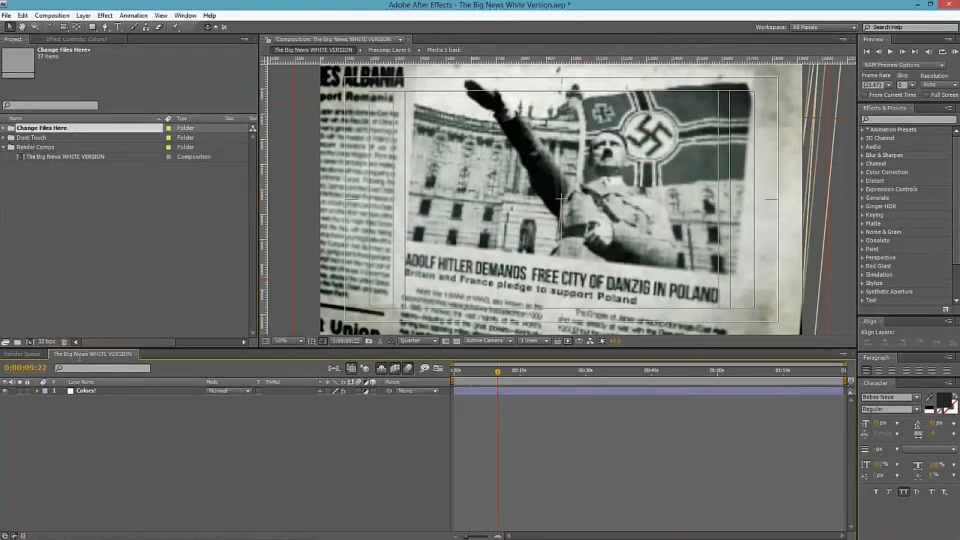Viewport: 960px width, 540px height.
Task: Open the Composition menu
Action: tap(52, 15)
